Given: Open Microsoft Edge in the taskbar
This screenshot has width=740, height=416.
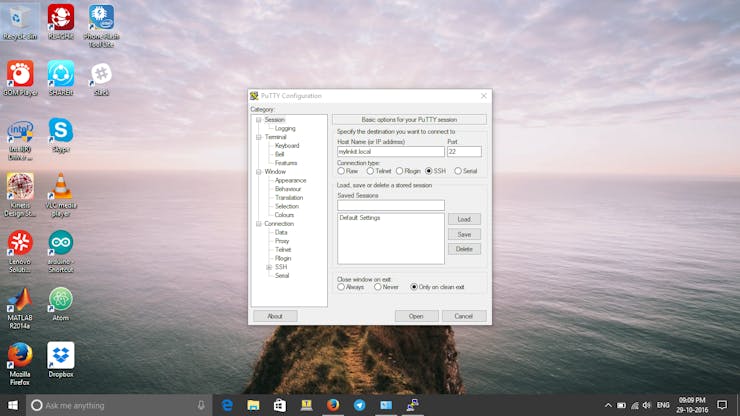Looking at the screenshot, I should [227, 405].
